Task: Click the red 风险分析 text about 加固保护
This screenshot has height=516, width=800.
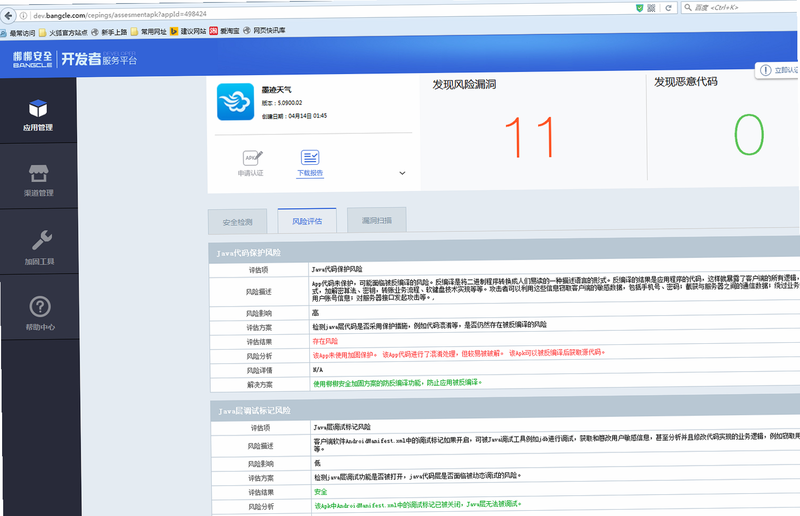Action: [458, 354]
